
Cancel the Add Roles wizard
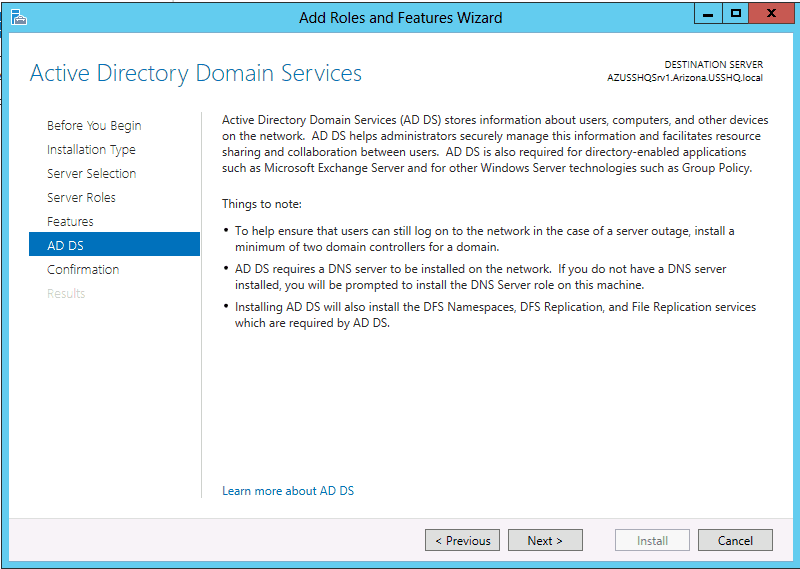735,540
